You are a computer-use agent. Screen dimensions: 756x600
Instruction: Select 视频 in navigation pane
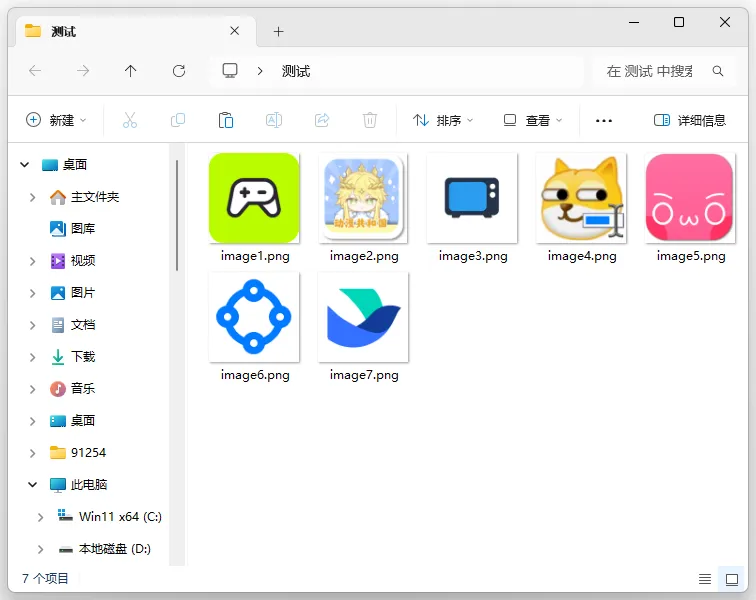72,261
